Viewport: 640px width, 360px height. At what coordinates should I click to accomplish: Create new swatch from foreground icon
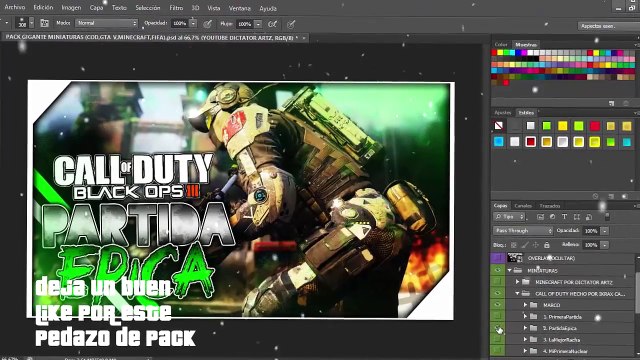(611, 103)
